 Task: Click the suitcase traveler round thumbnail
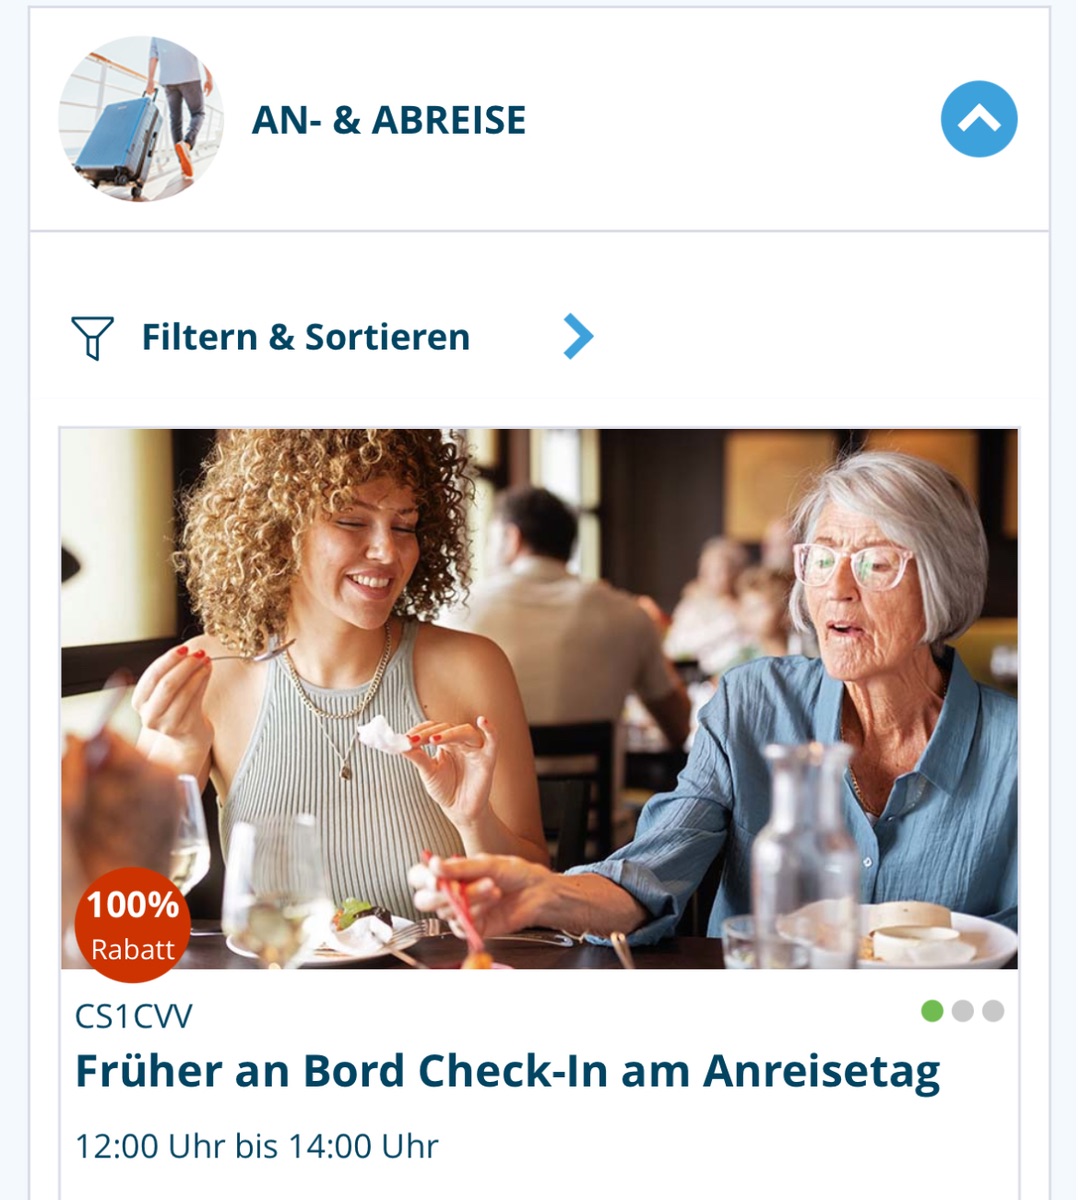[141, 119]
